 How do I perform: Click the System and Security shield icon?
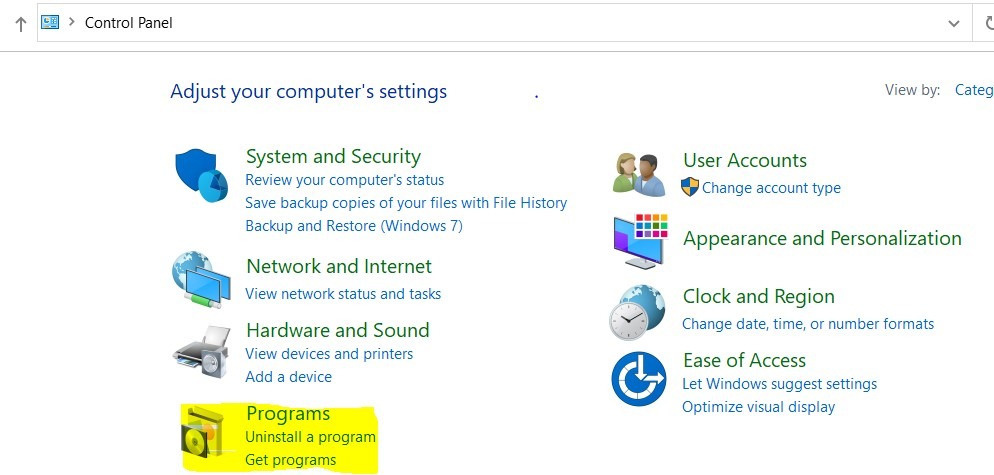point(202,177)
